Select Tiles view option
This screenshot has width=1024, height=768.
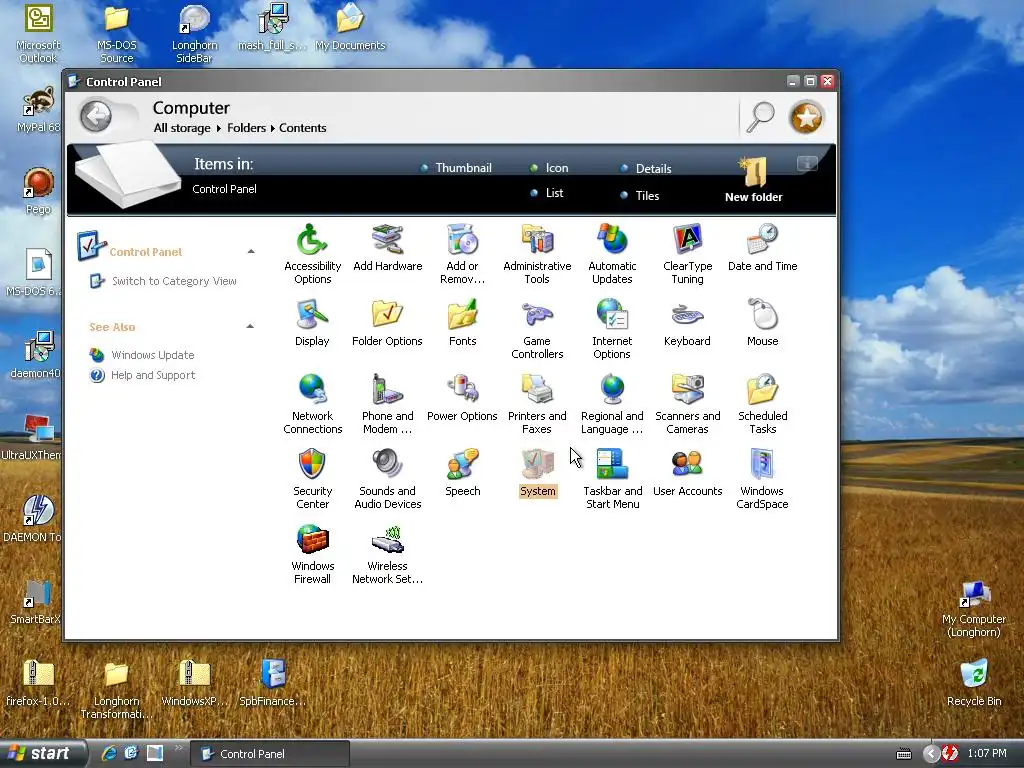click(x=640, y=195)
